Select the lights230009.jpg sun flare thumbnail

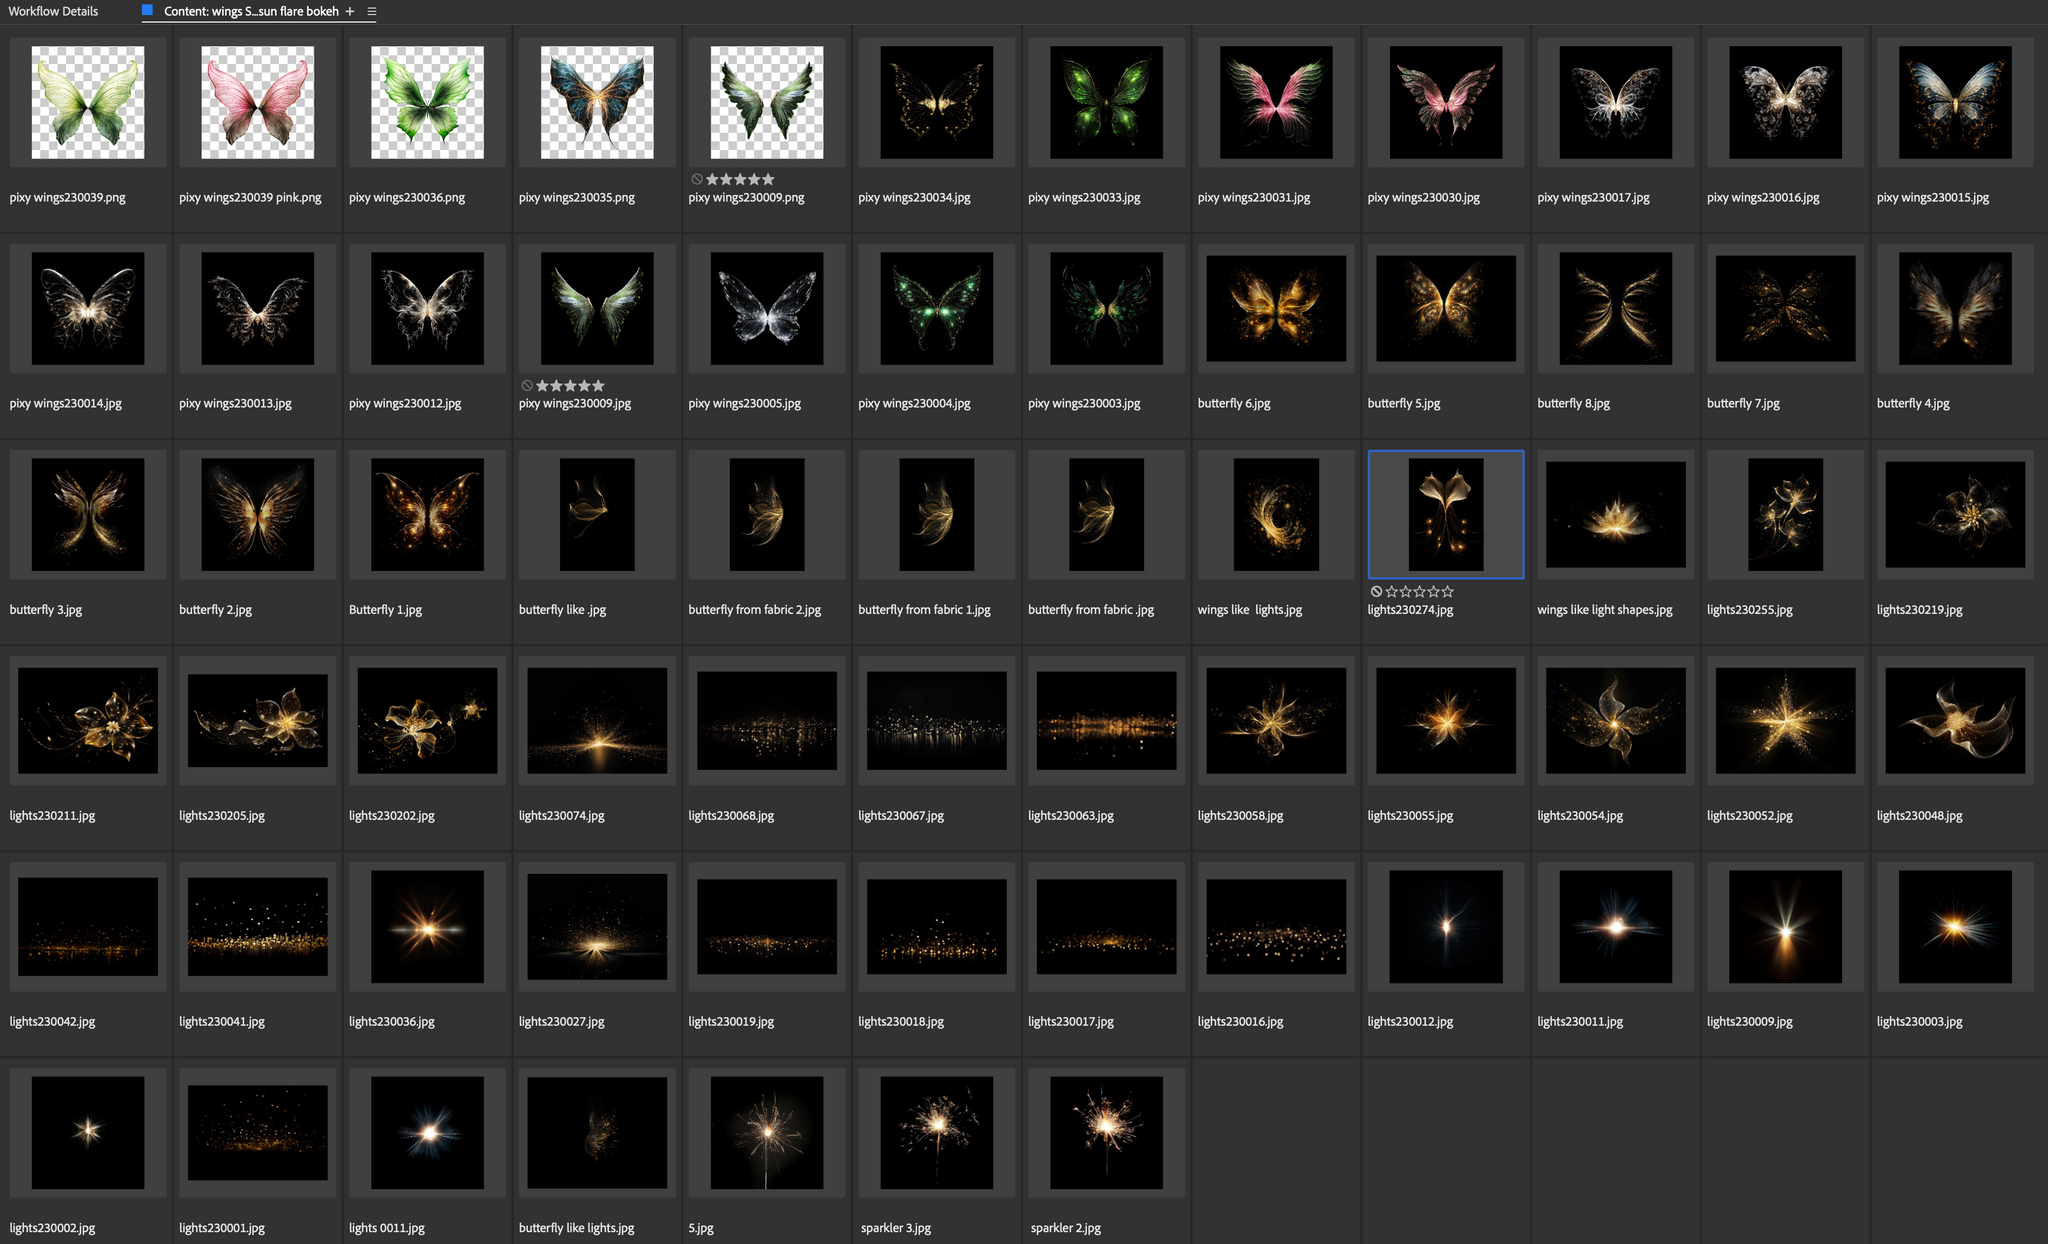pyautogui.click(x=1785, y=926)
